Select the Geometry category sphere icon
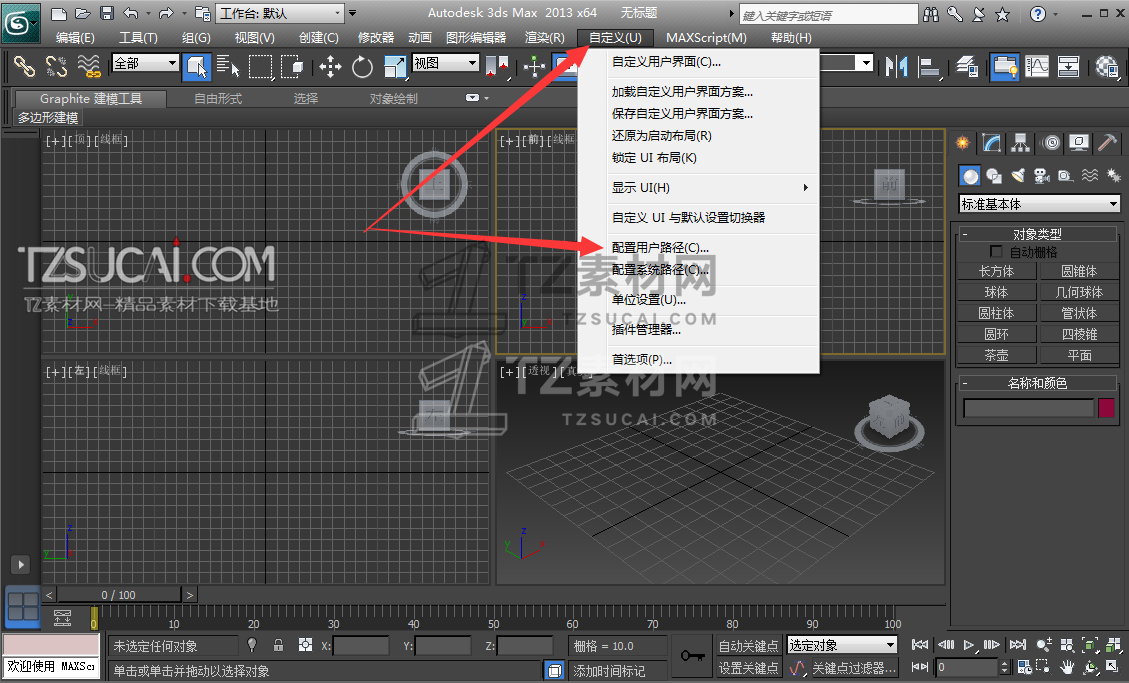1129x683 pixels. [x=971, y=176]
